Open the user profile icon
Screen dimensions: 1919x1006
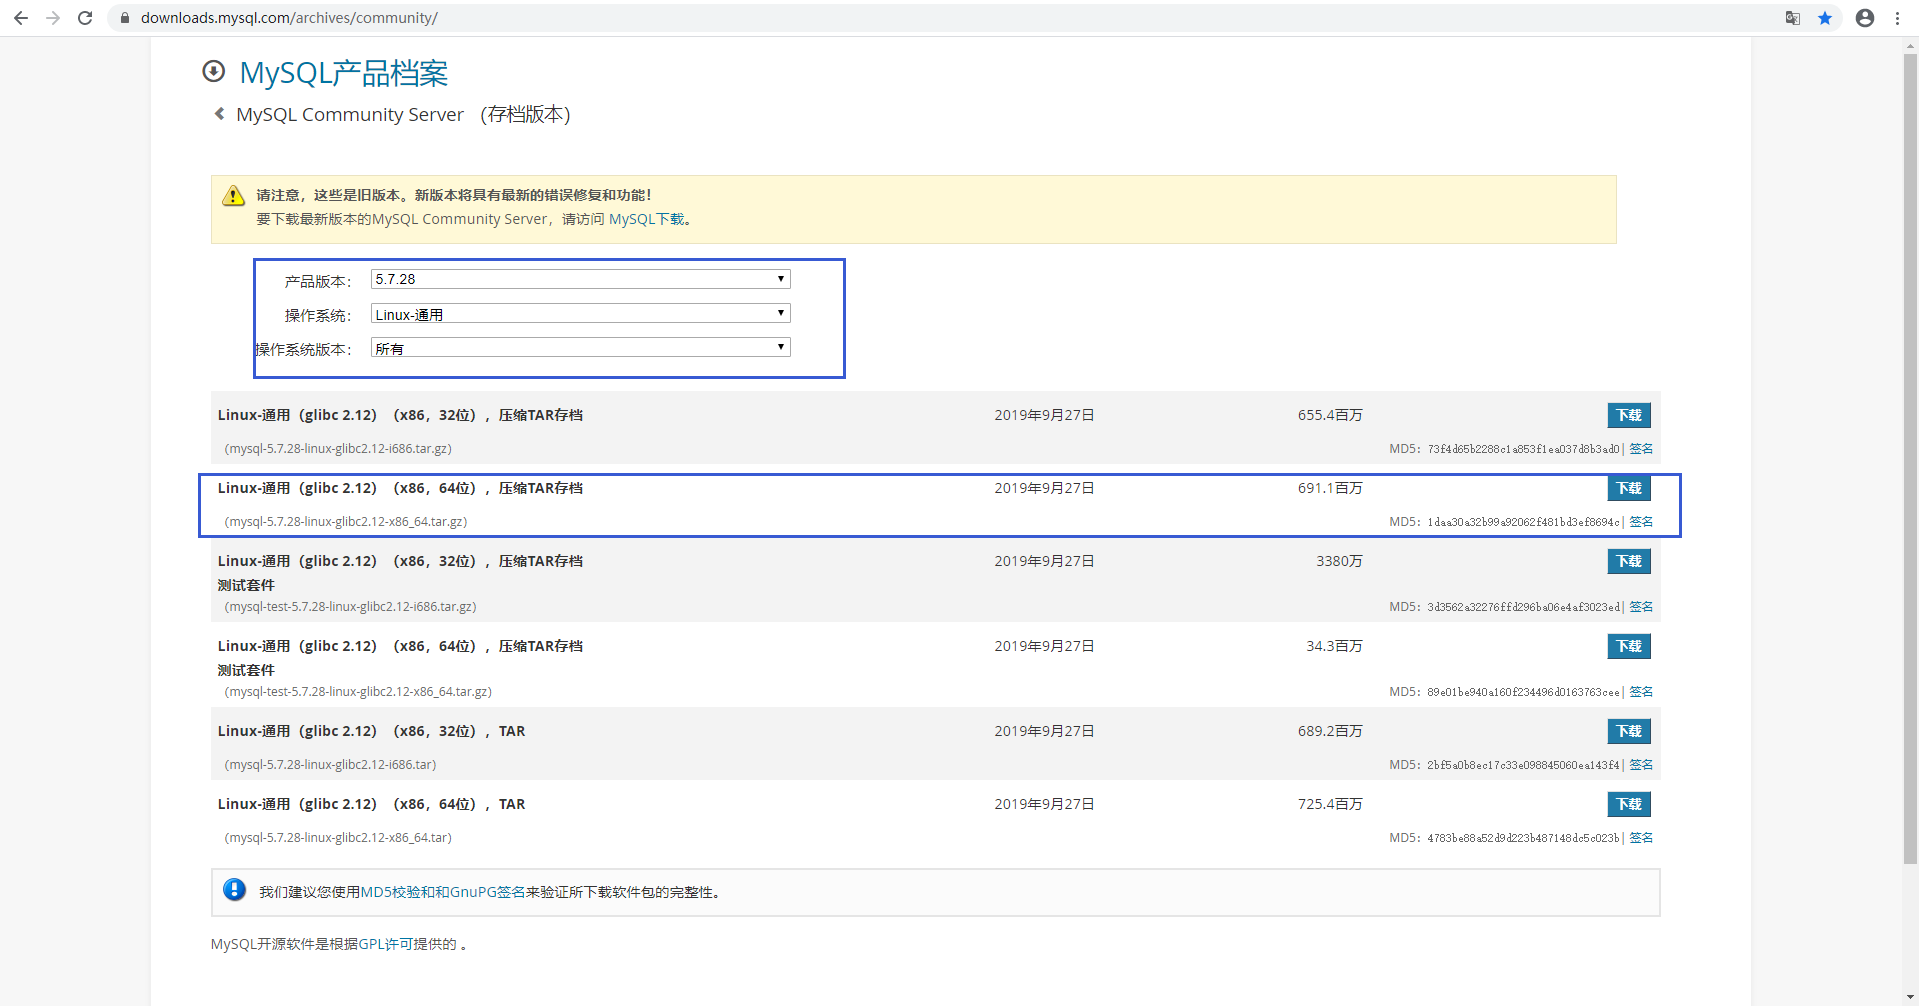1865,18
